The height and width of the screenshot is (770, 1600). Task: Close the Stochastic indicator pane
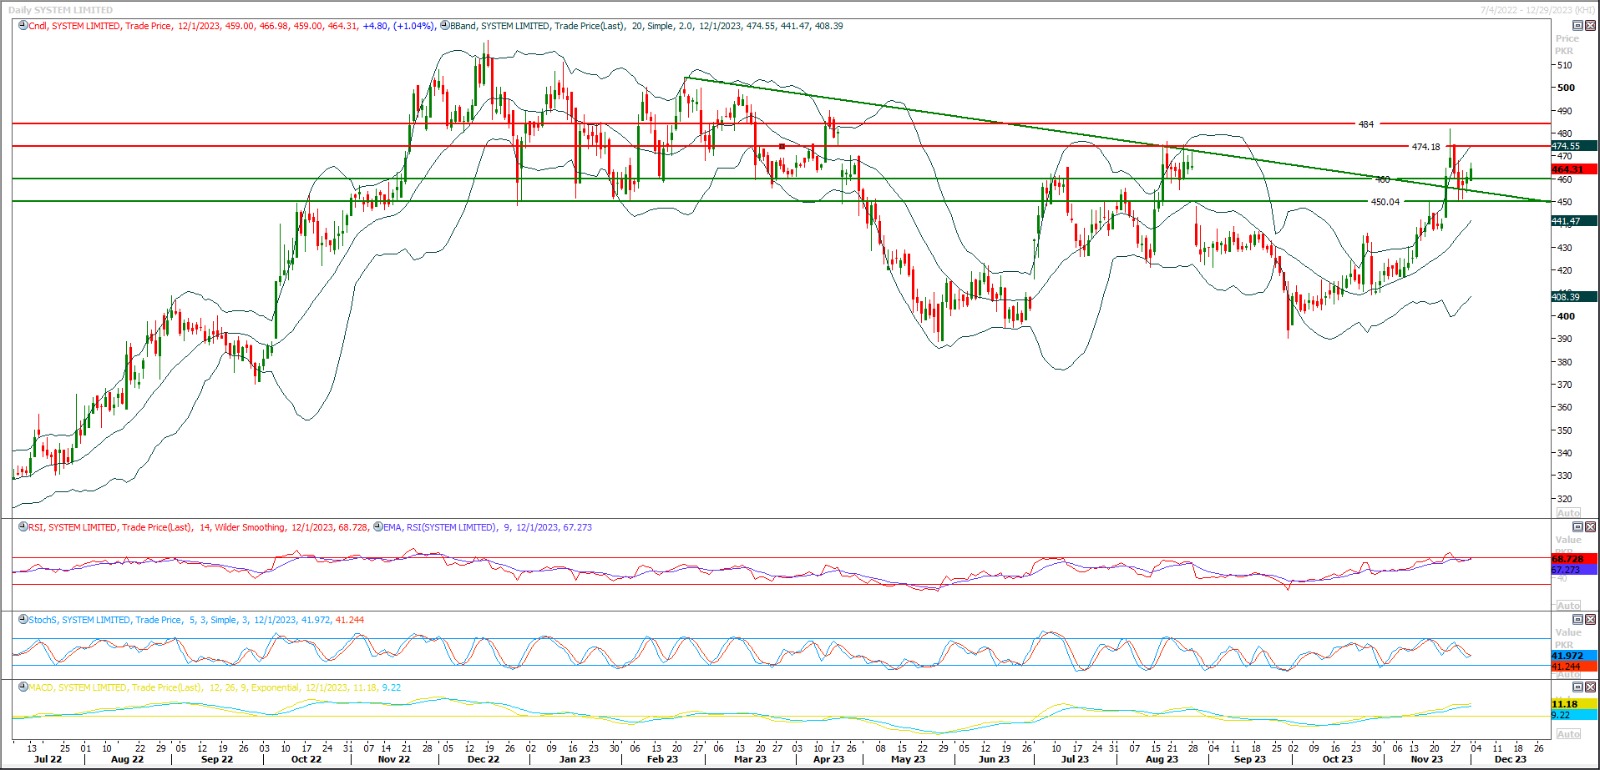(1590, 620)
